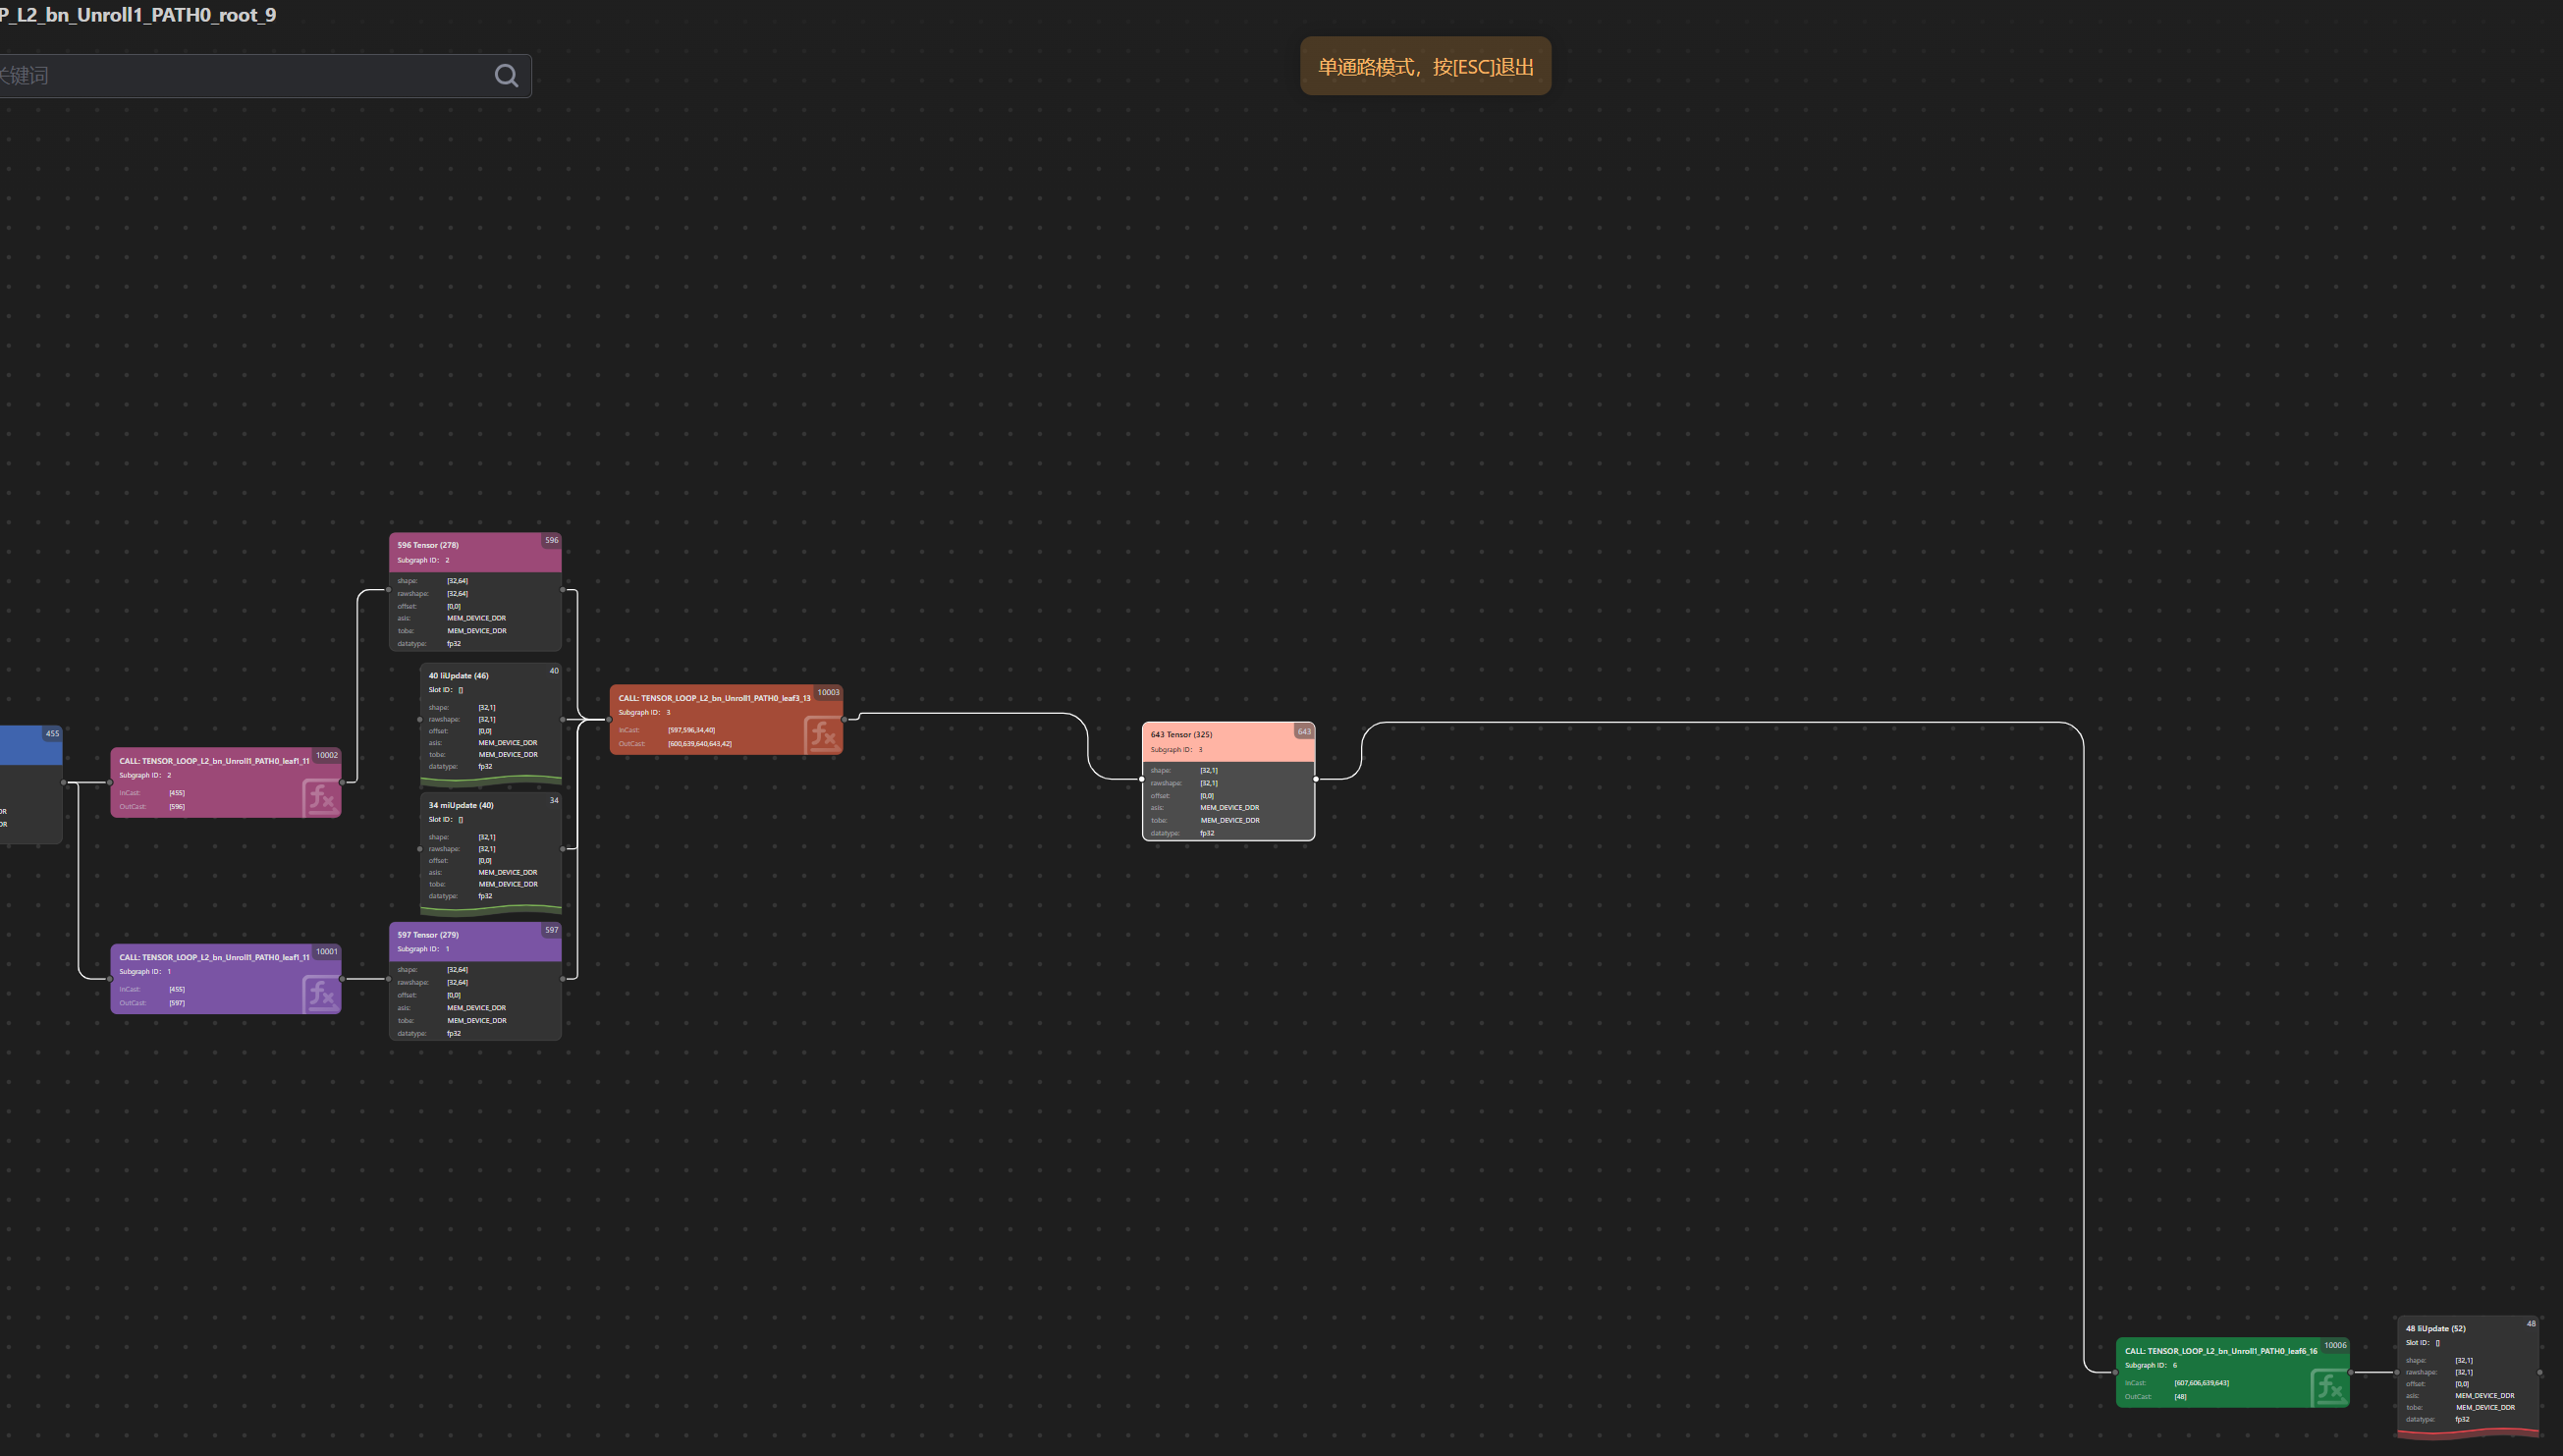Click CALL TENSOR_LOOP leaf6_16 node title
Image resolution: width=2563 pixels, height=1456 pixels.
point(2220,1351)
